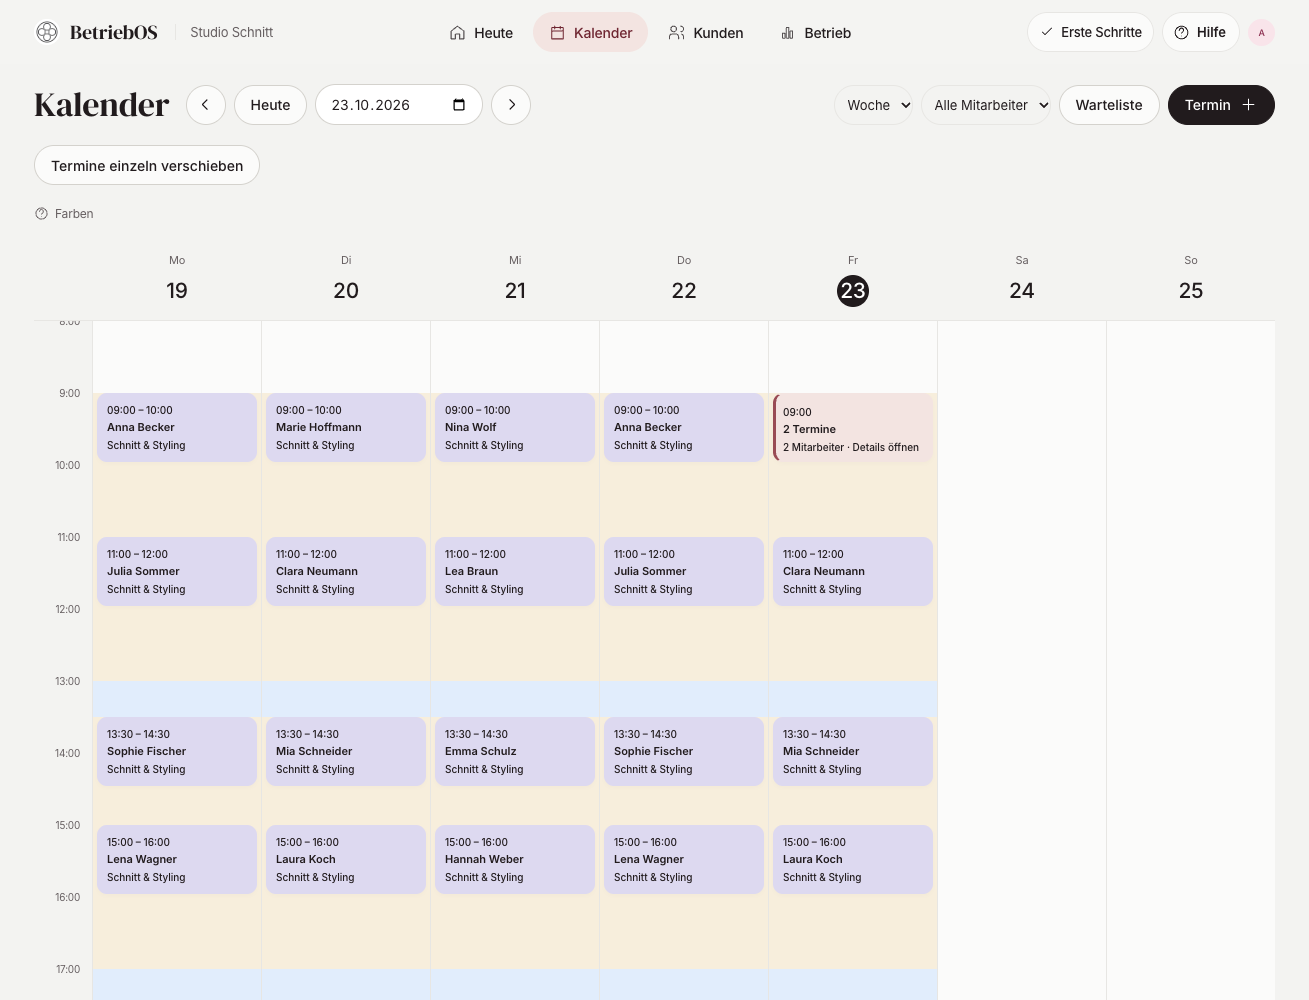Go to previous week with left chevron
The image size is (1309, 1000).
click(206, 105)
